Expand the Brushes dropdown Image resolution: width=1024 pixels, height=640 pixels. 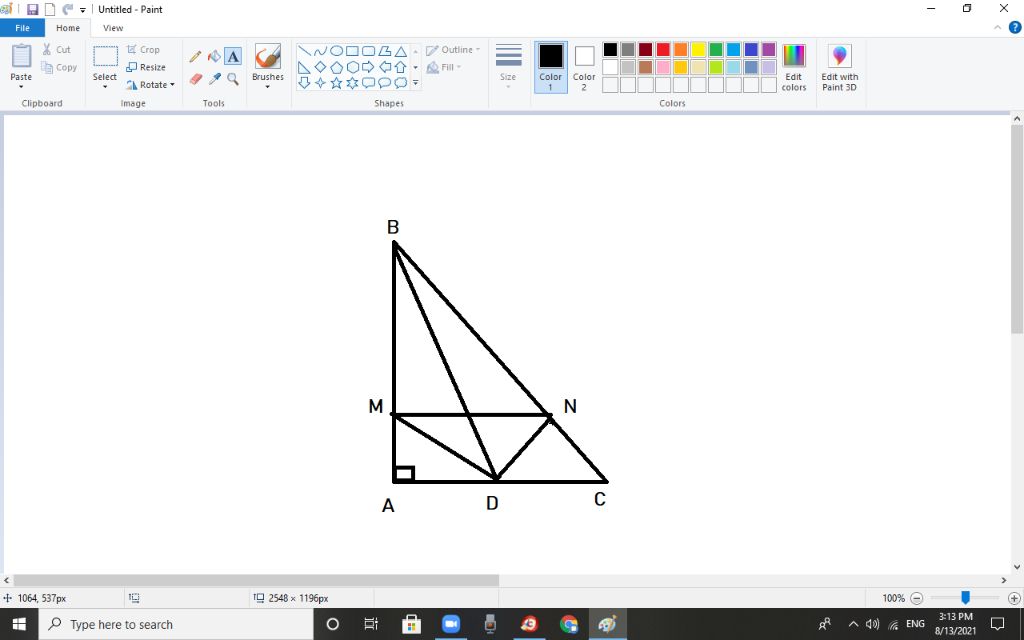tap(267, 86)
